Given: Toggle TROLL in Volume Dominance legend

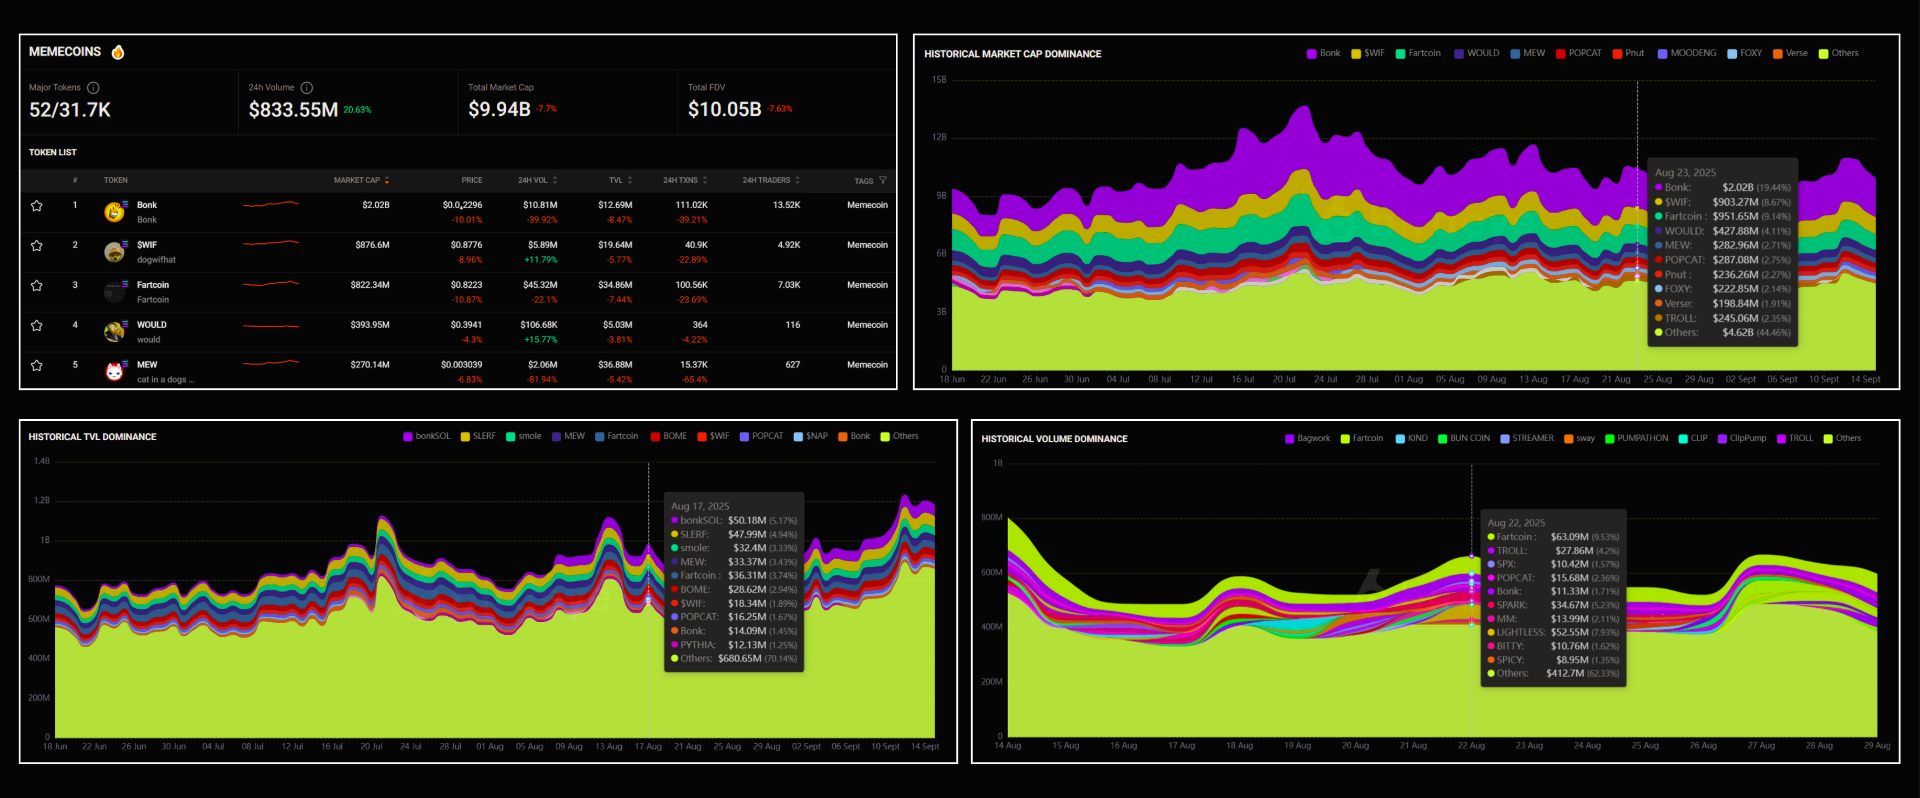Looking at the screenshot, I should point(1795,439).
